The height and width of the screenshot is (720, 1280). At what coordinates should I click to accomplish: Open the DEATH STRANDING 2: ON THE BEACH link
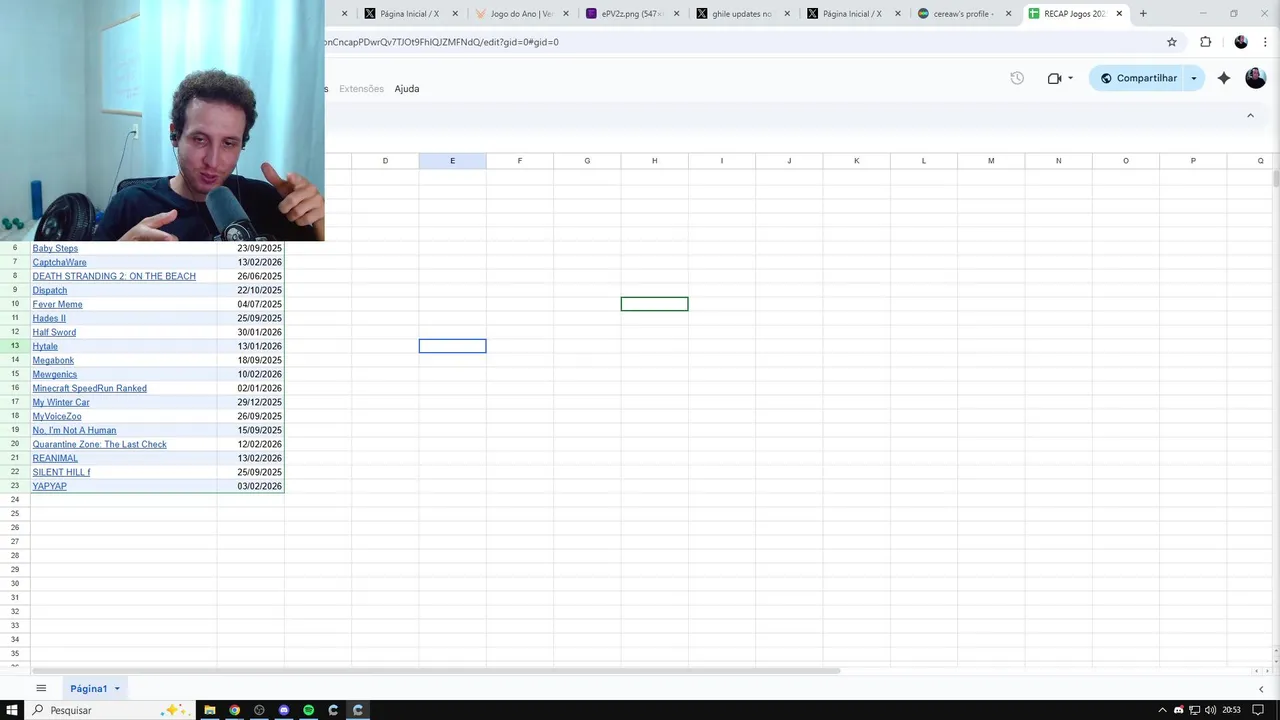coord(114,276)
